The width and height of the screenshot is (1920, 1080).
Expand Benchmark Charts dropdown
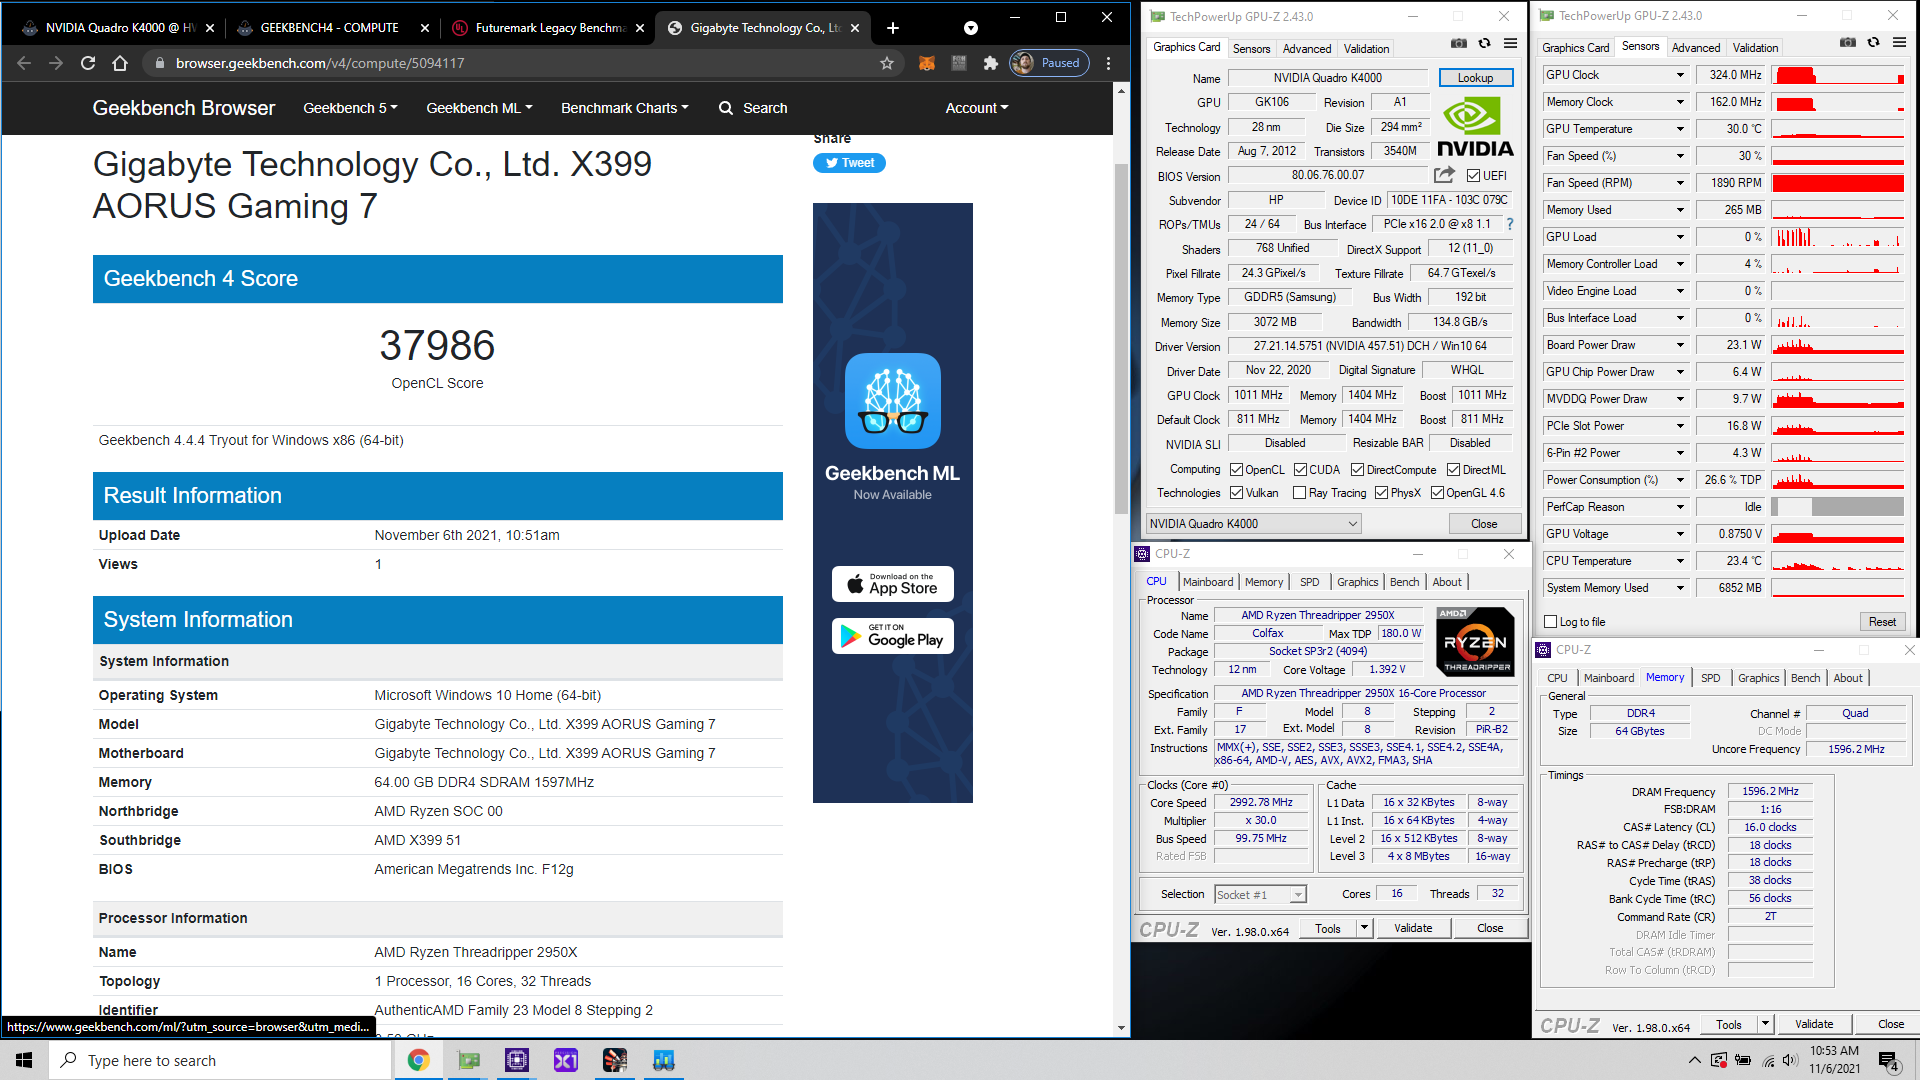[624, 108]
